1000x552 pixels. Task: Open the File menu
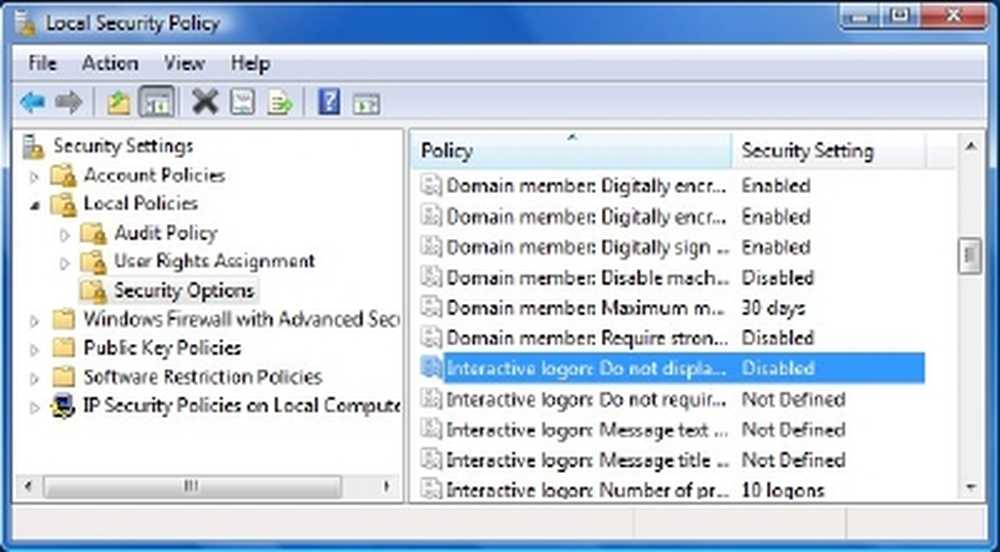point(42,63)
